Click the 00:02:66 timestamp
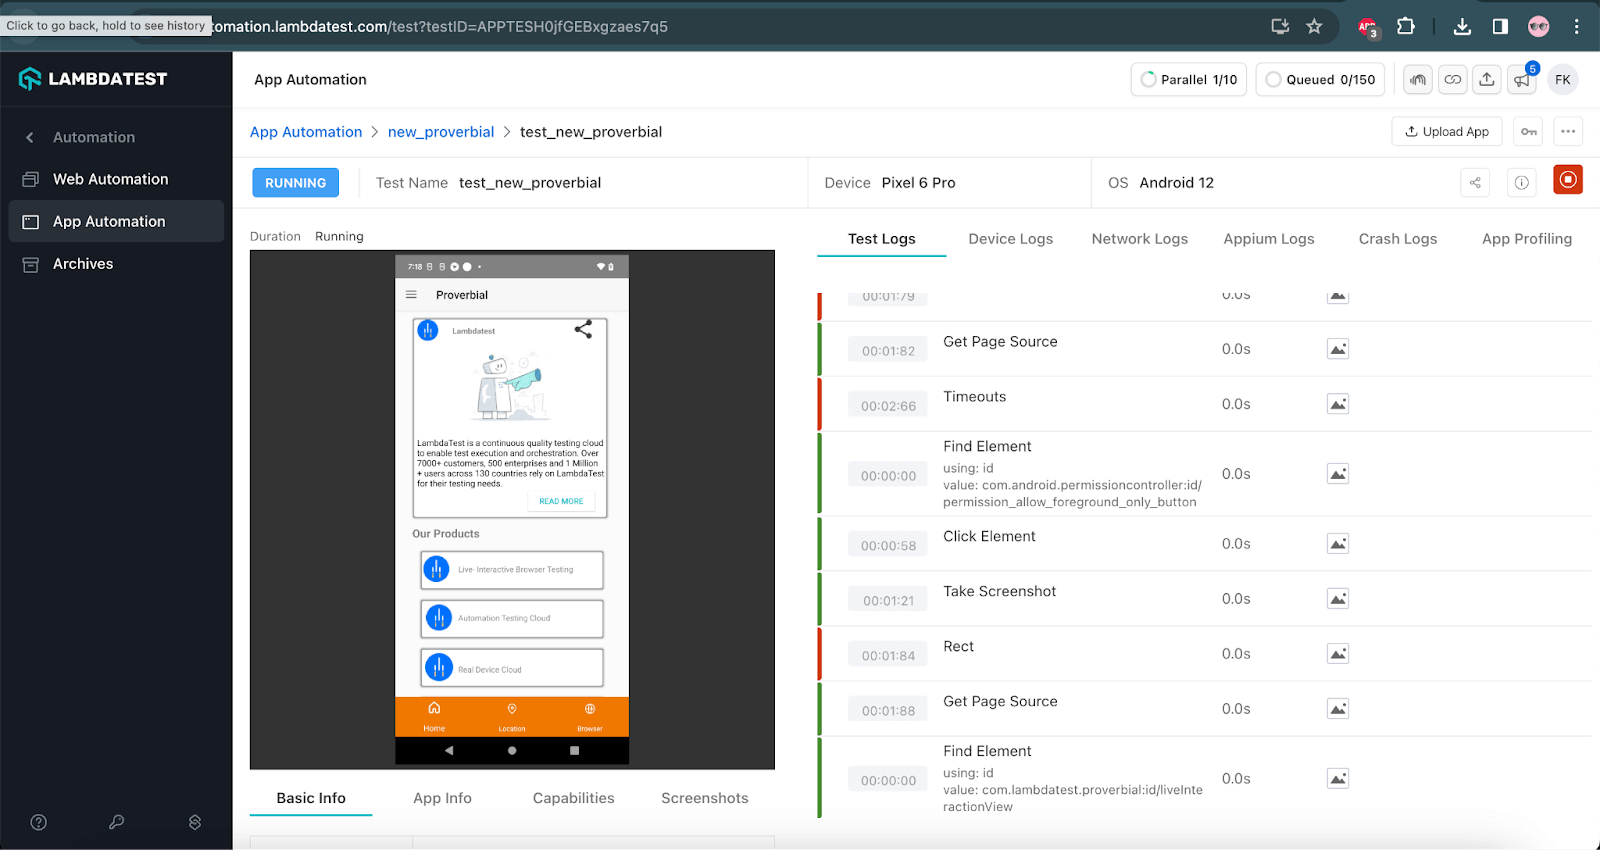1600x850 pixels. (x=889, y=406)
